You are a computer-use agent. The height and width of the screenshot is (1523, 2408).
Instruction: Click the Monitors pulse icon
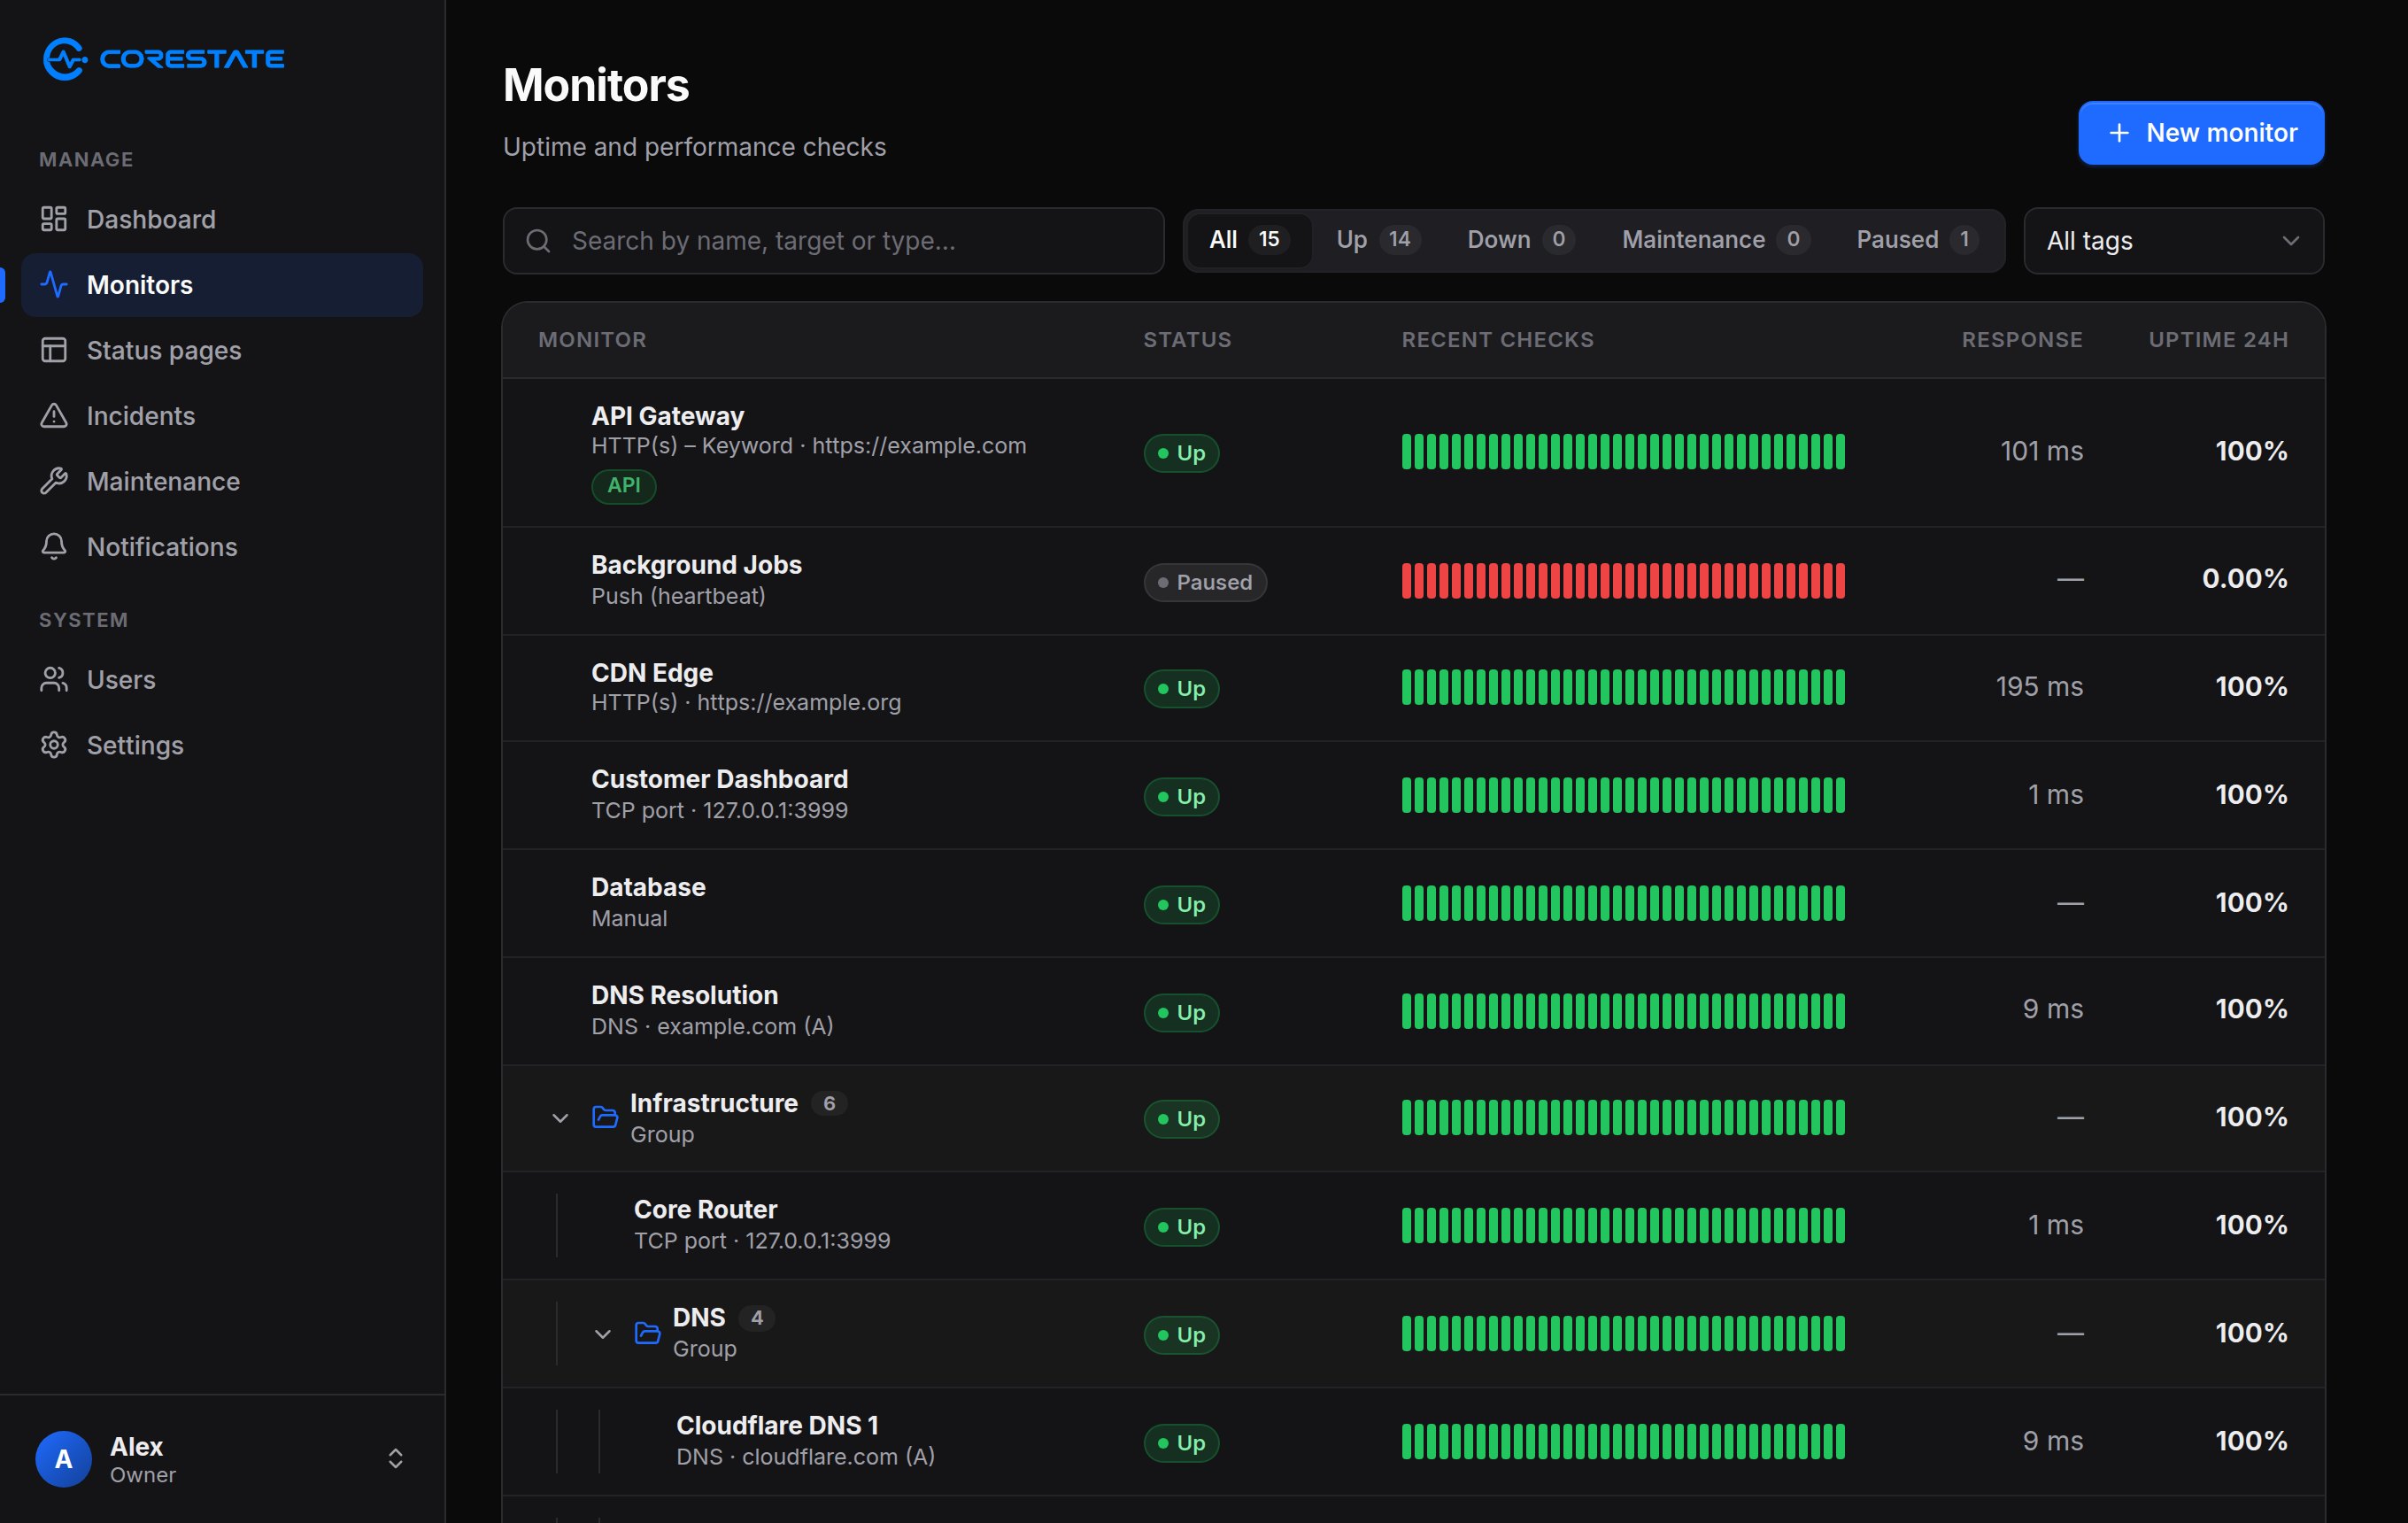click(54, 285)
